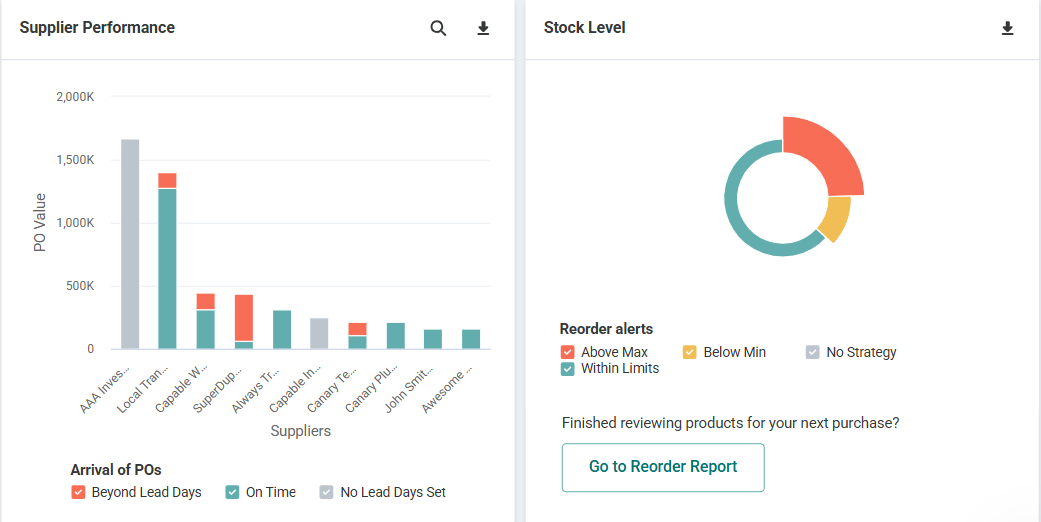Download the Stock Level chart
The image size is (1041, 522).
tap(1008, 28)
